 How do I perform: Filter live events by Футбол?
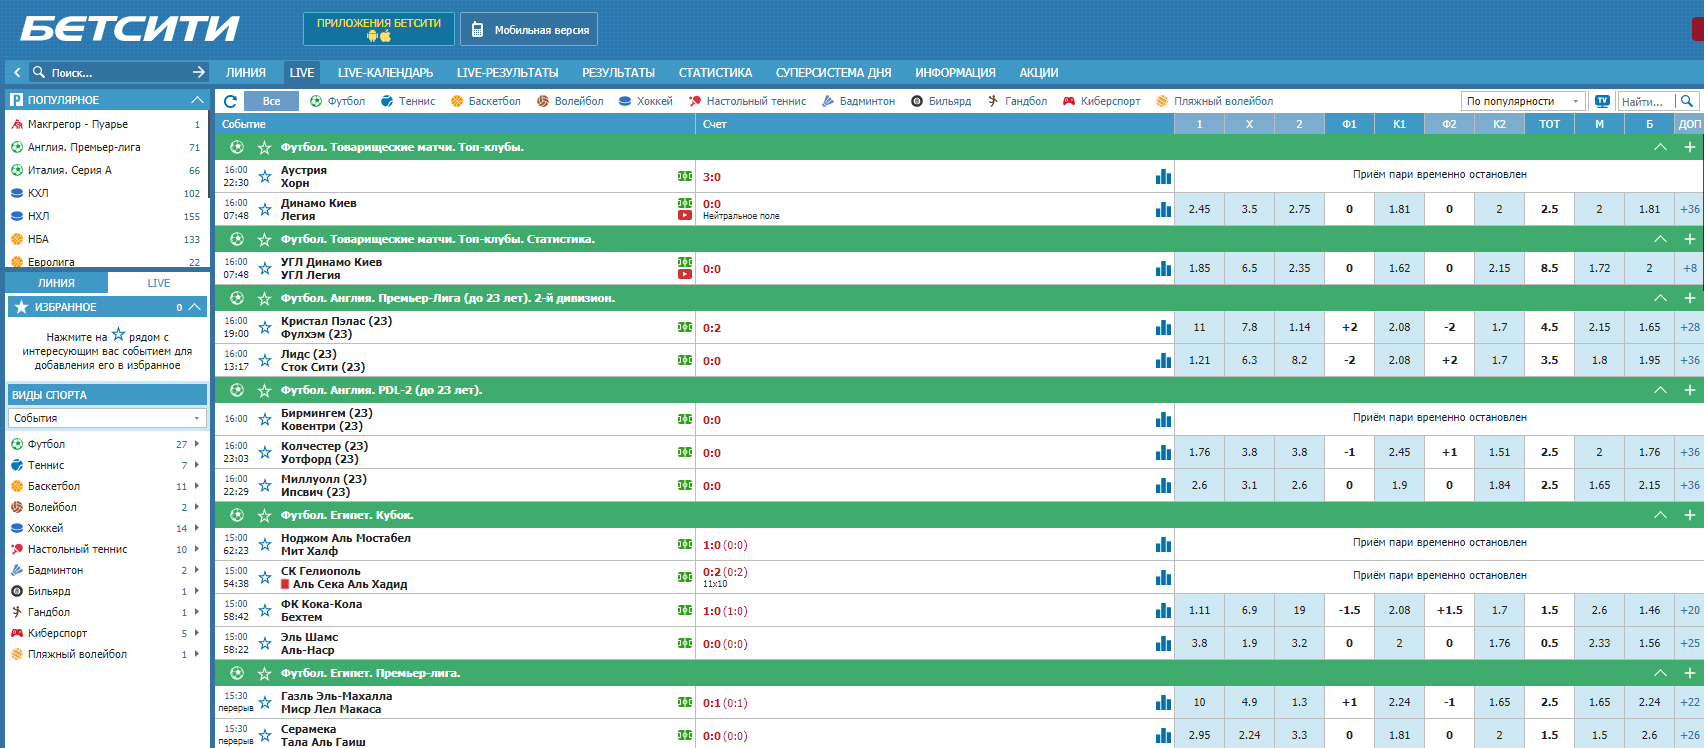point(337,101)
